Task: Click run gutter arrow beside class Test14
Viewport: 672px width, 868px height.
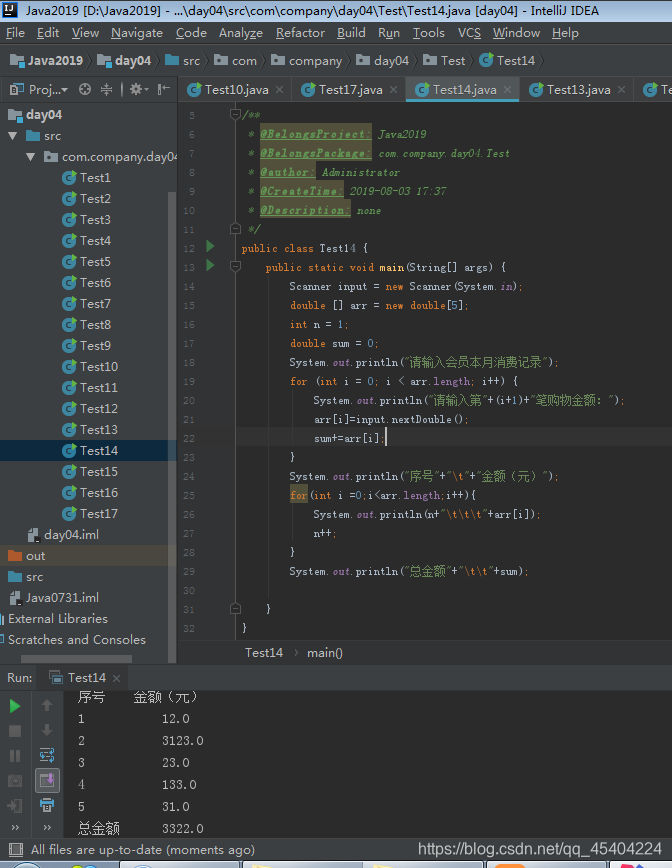Action: [210, 246]
